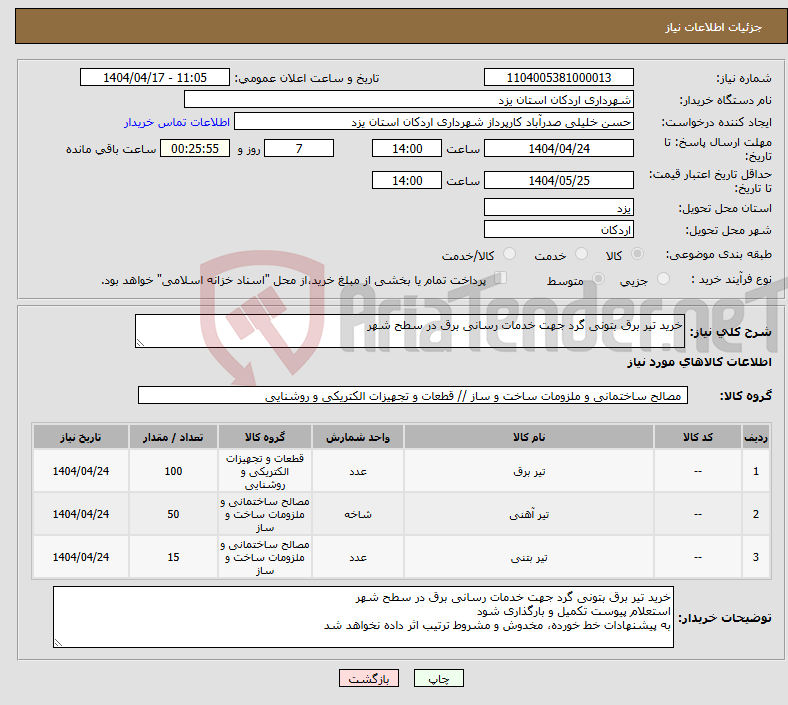This screenshot has width=788, height=705.
Task: Click the کد کالا column header
Action: [697, 437]
